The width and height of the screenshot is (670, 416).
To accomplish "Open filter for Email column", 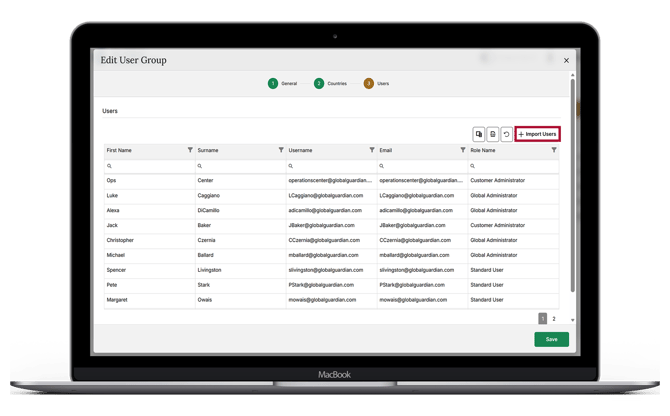I will (463, 150).
